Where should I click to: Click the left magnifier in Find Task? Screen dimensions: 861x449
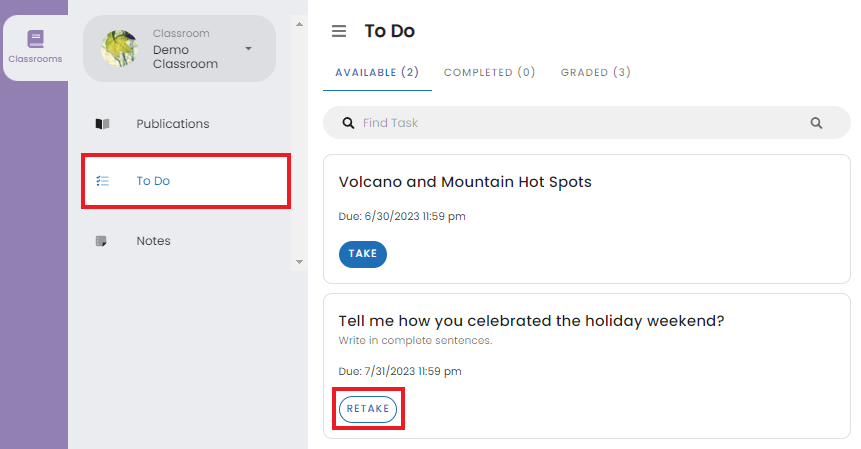click(x=348, y=123)
